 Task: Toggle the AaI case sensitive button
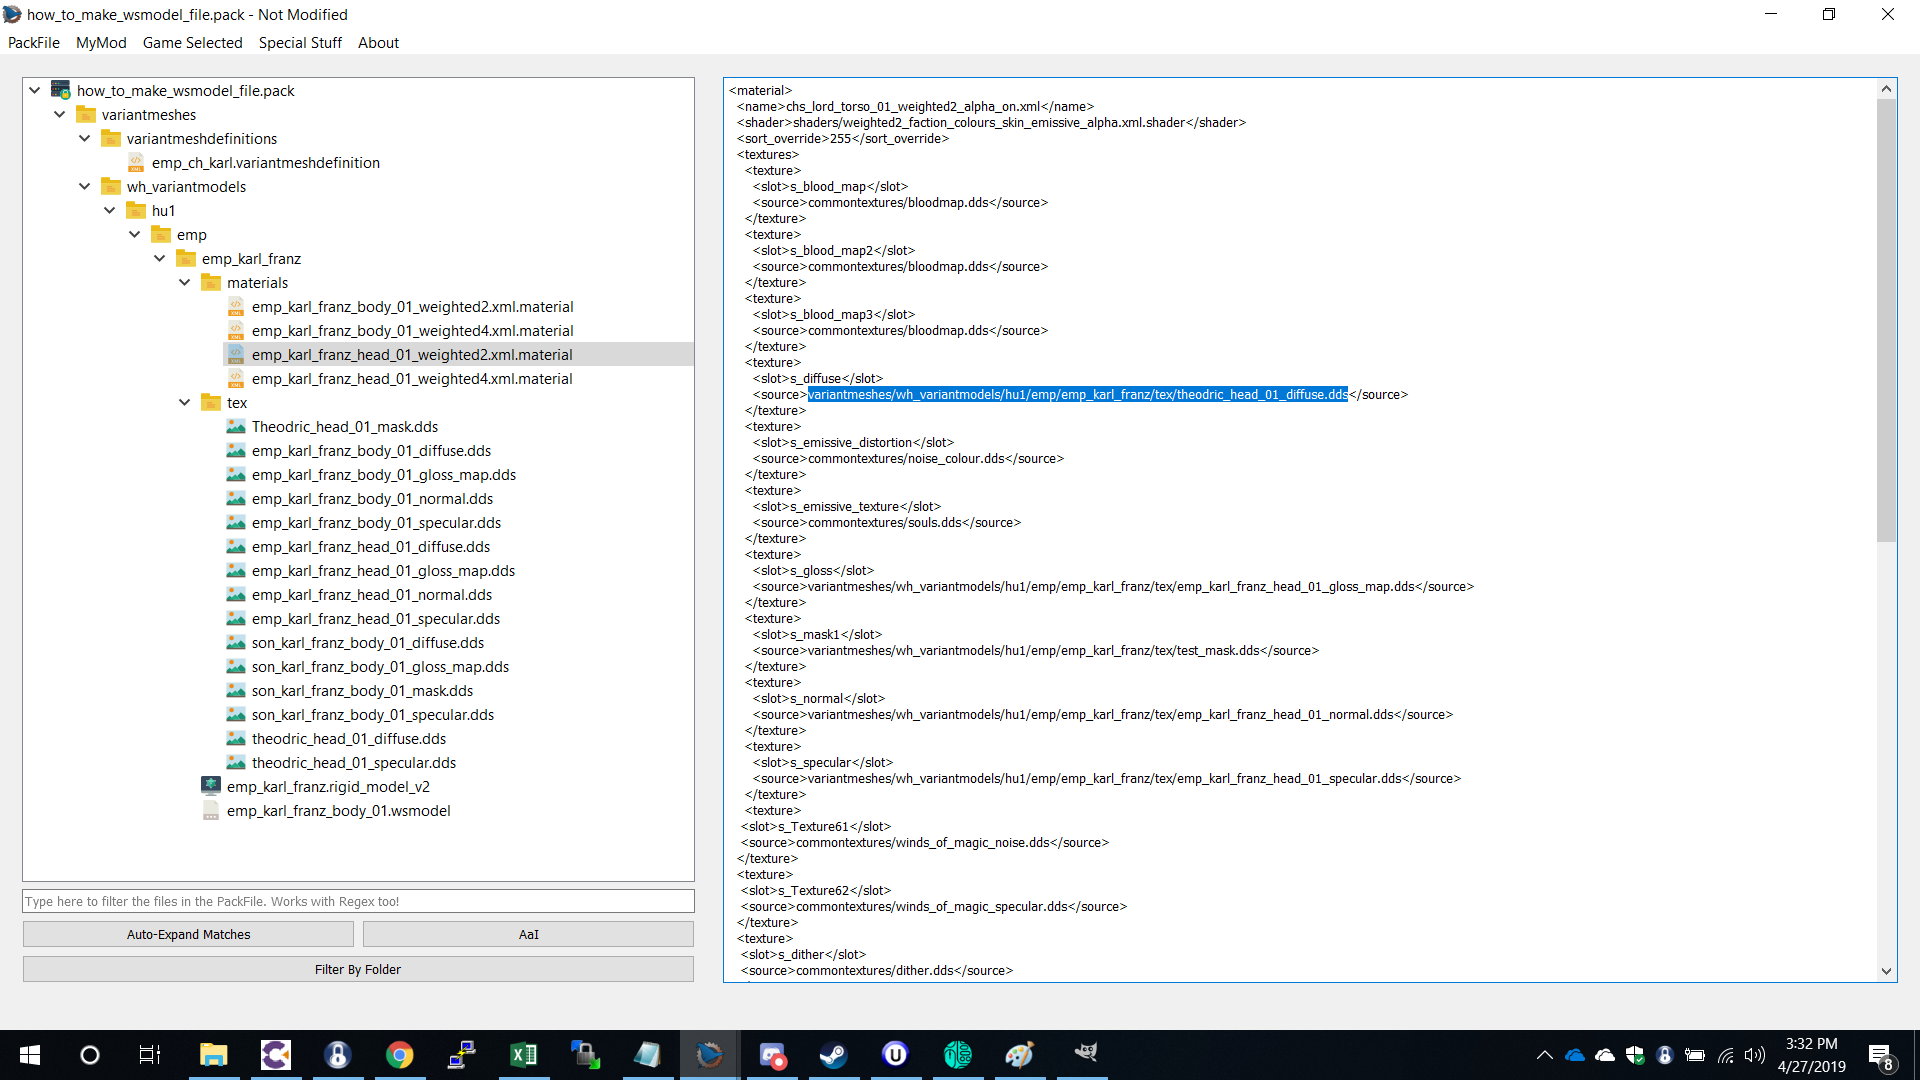tap(528, 934)
